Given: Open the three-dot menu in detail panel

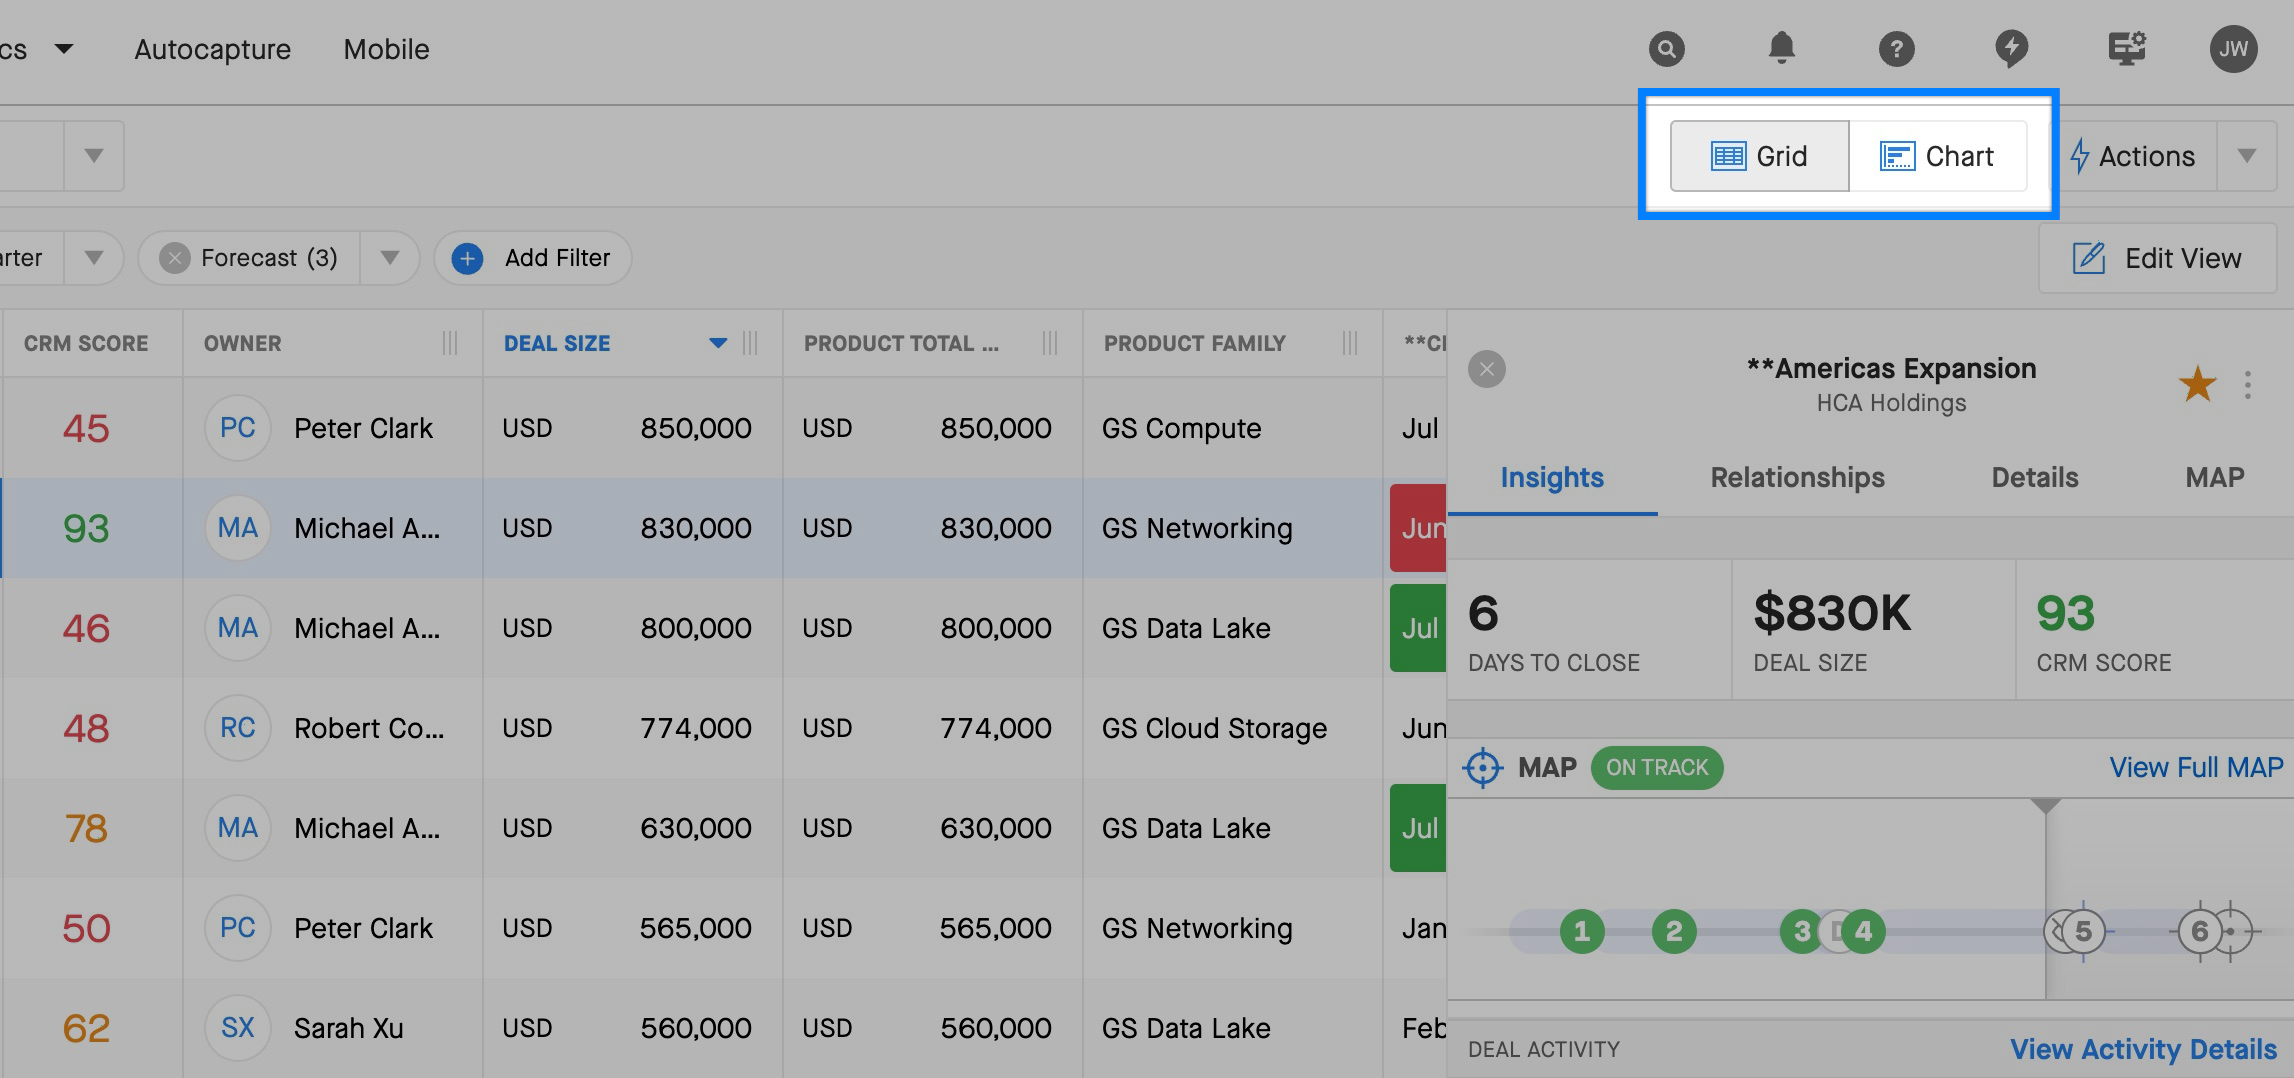Looking at the screenshot, I should pyautogui.click(x=2247, y=385).
